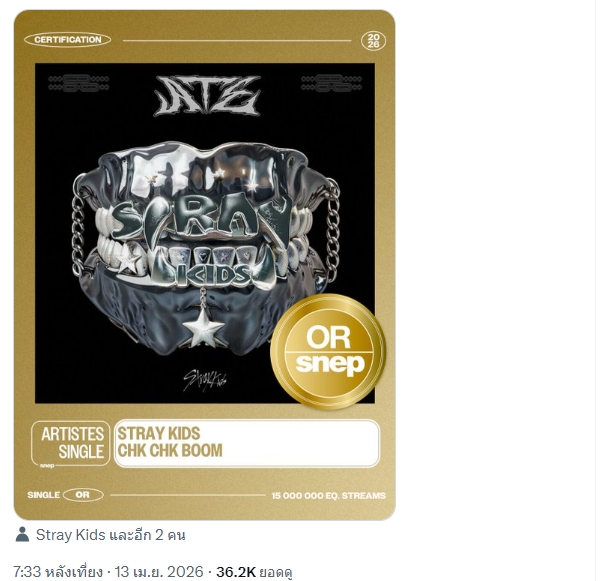Click the ATE logo on album cover
The image size is (607, 581).
pos(207,96)
